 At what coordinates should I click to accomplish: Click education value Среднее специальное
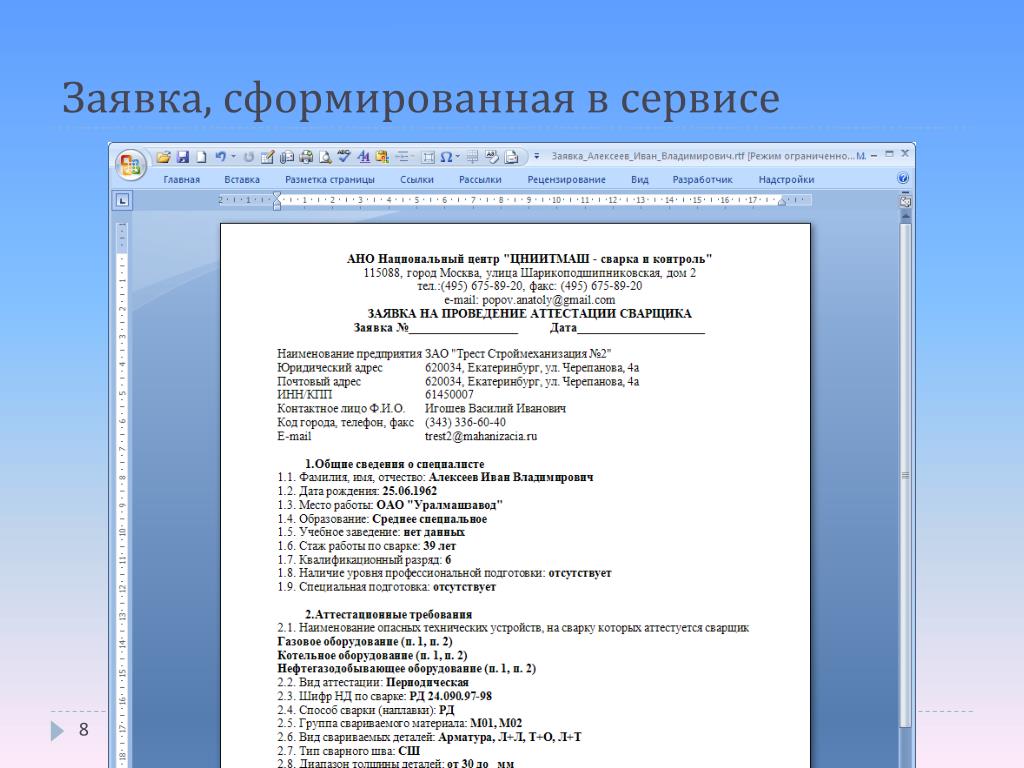[430, 519]
